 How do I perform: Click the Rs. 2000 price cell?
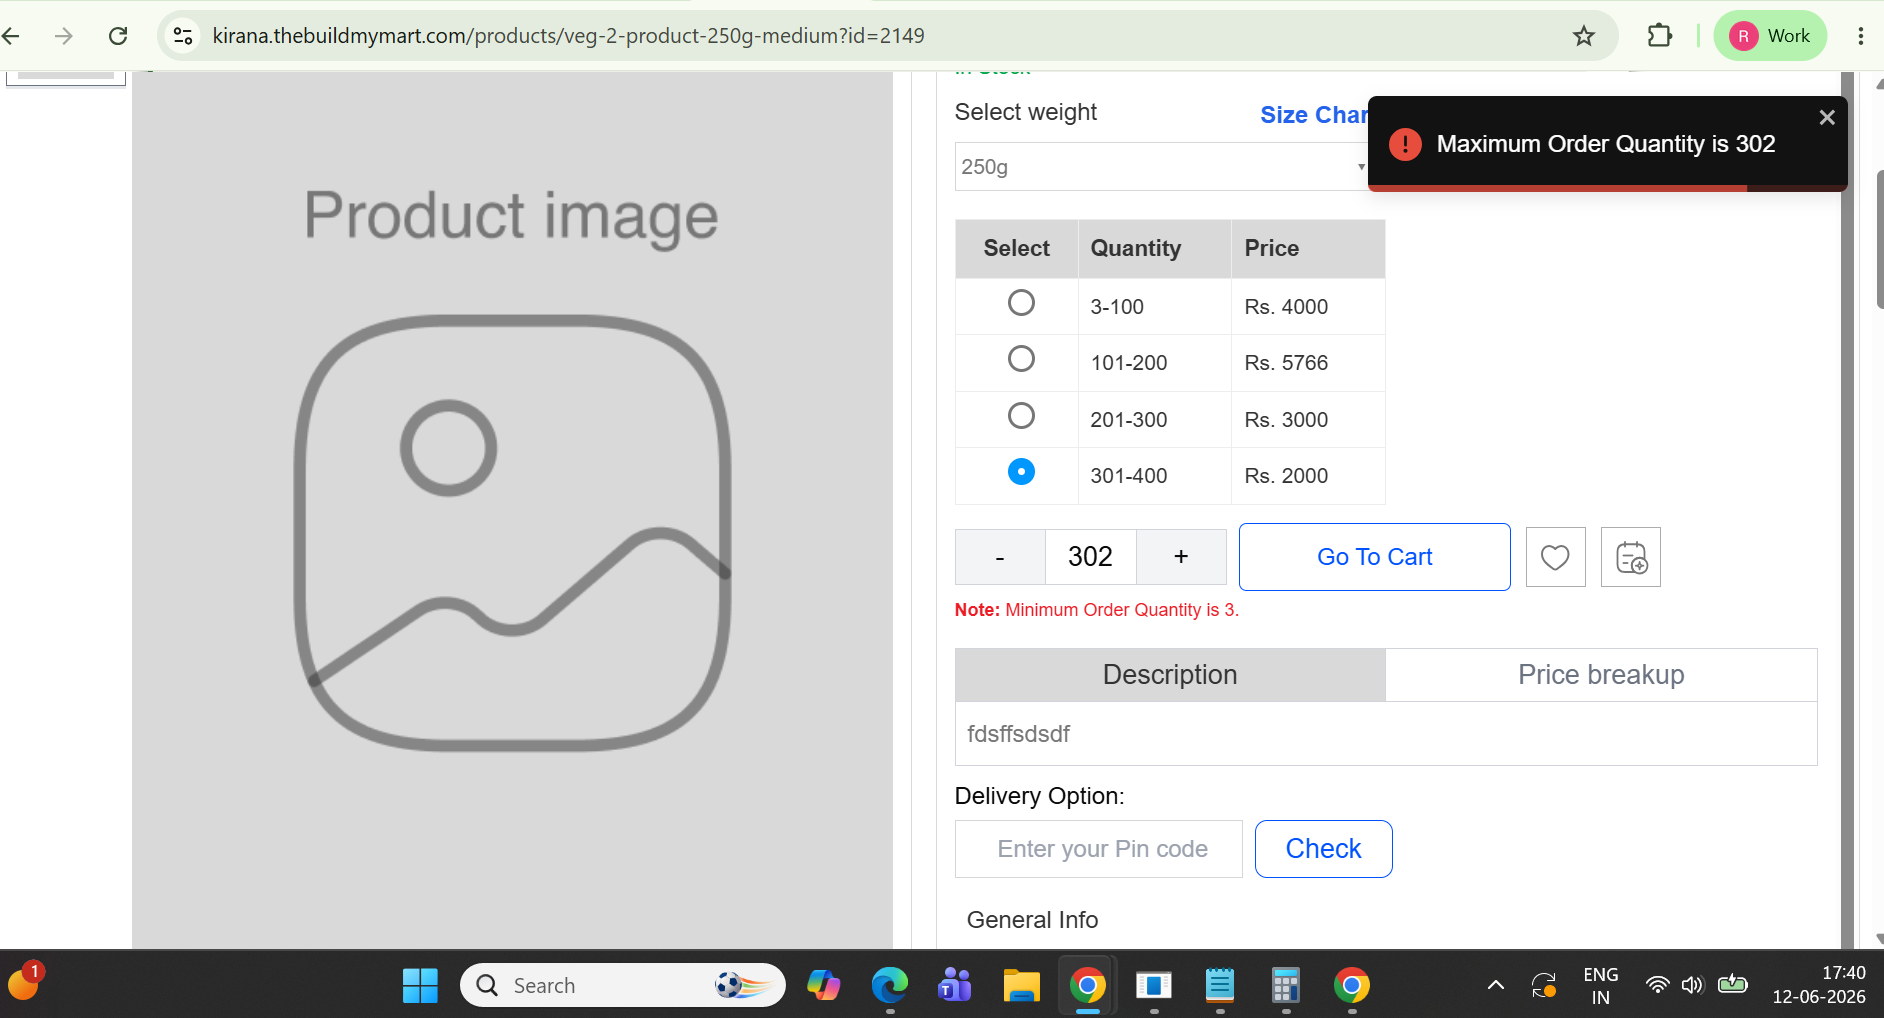(1308, 476)
